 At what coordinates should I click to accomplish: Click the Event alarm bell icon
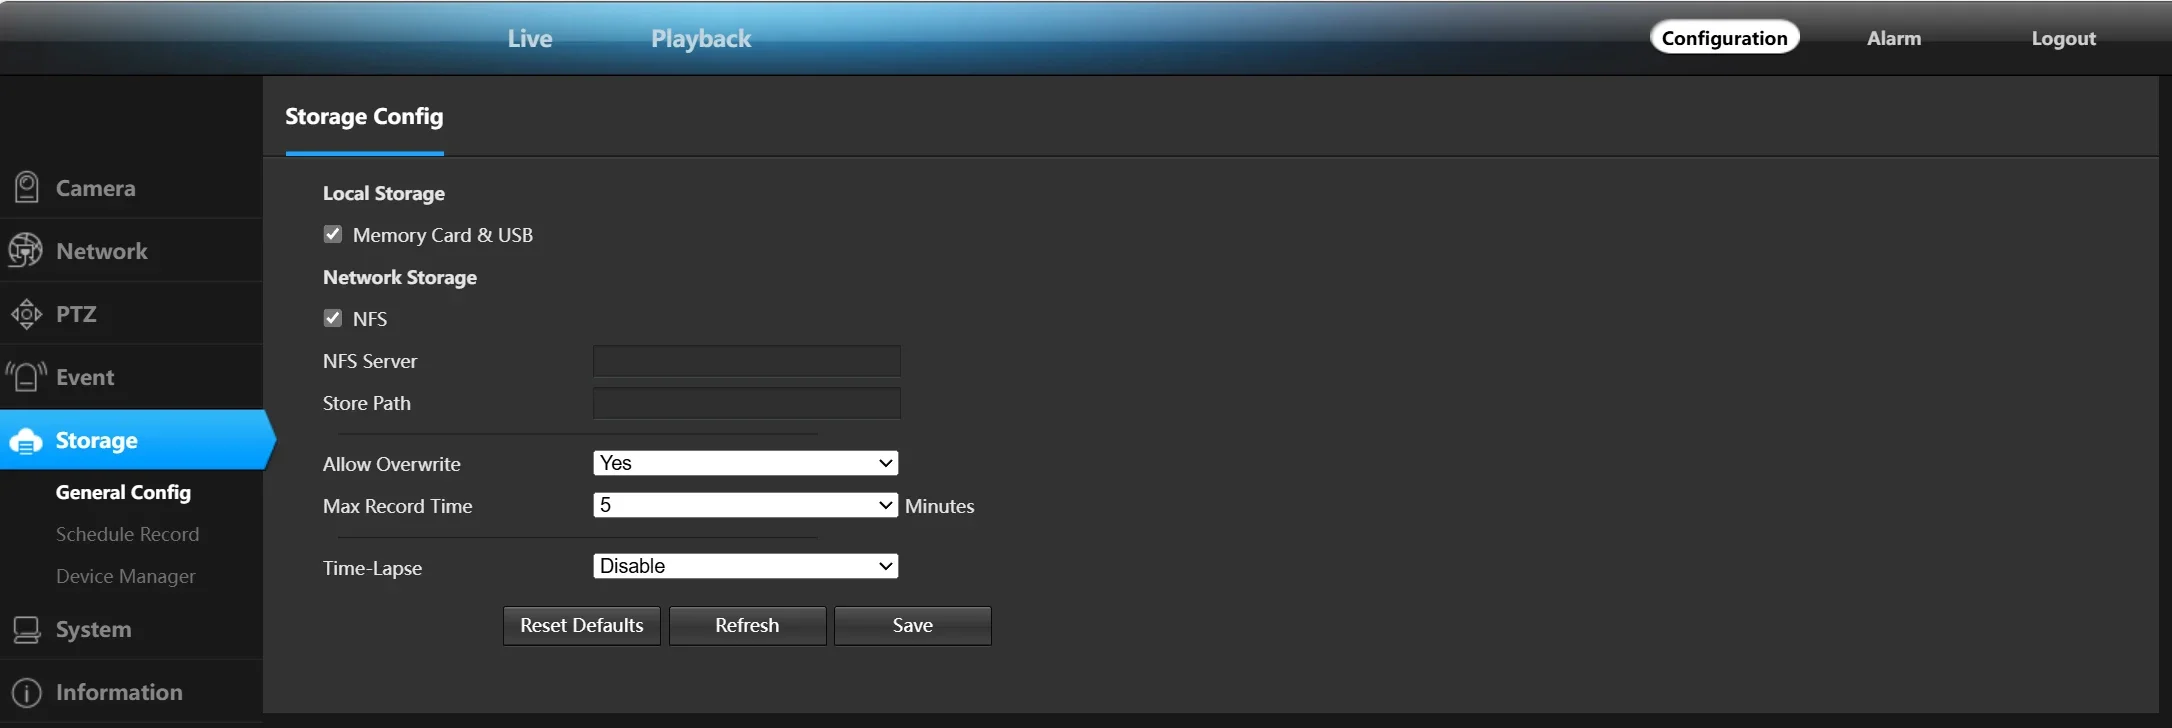(x=27, y=377)
